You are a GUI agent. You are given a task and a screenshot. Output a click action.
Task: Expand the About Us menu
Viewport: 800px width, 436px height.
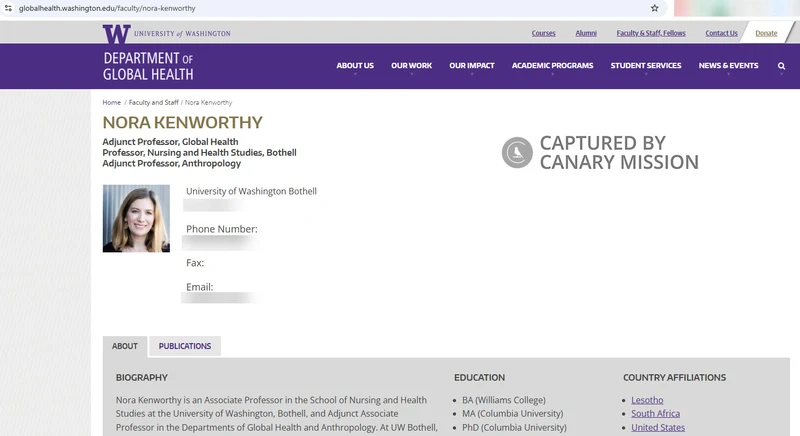tap(355, 66)
